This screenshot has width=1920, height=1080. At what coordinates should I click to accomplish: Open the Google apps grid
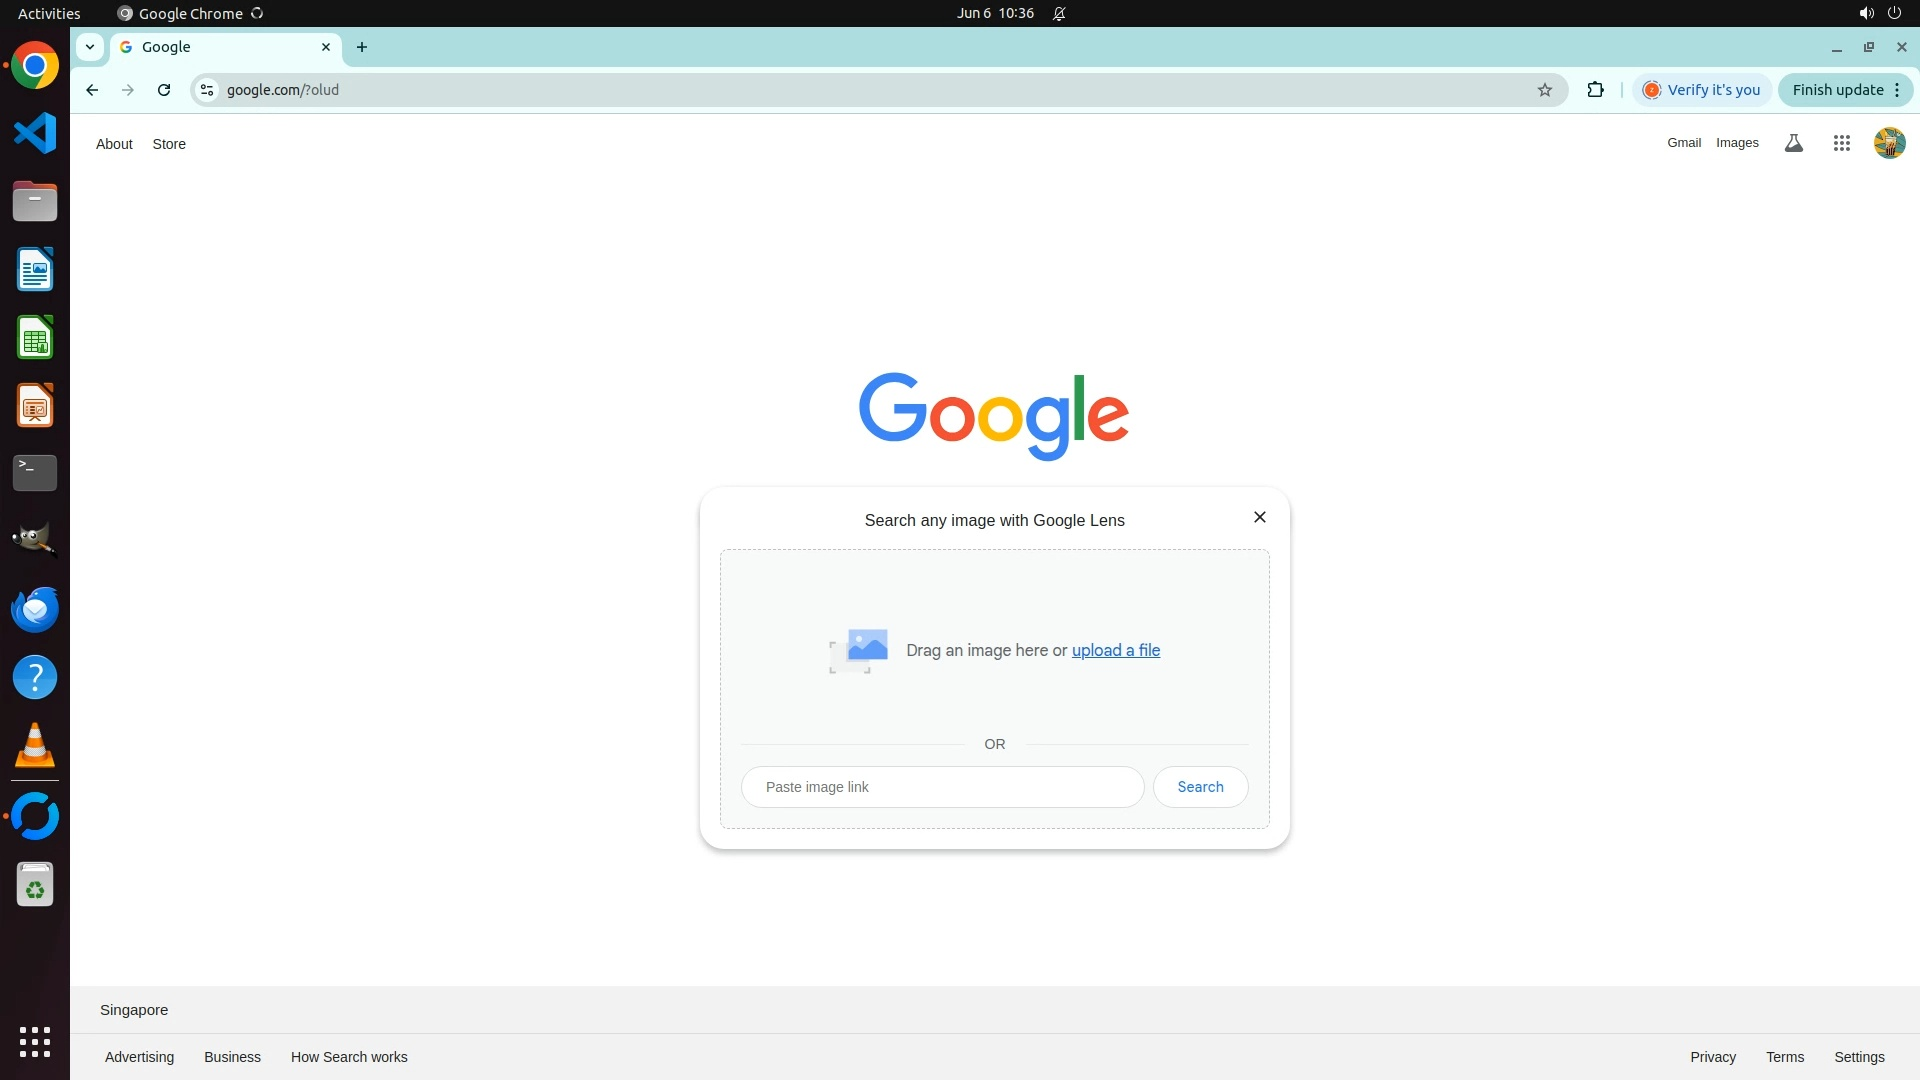click(x=1841, y=143)
